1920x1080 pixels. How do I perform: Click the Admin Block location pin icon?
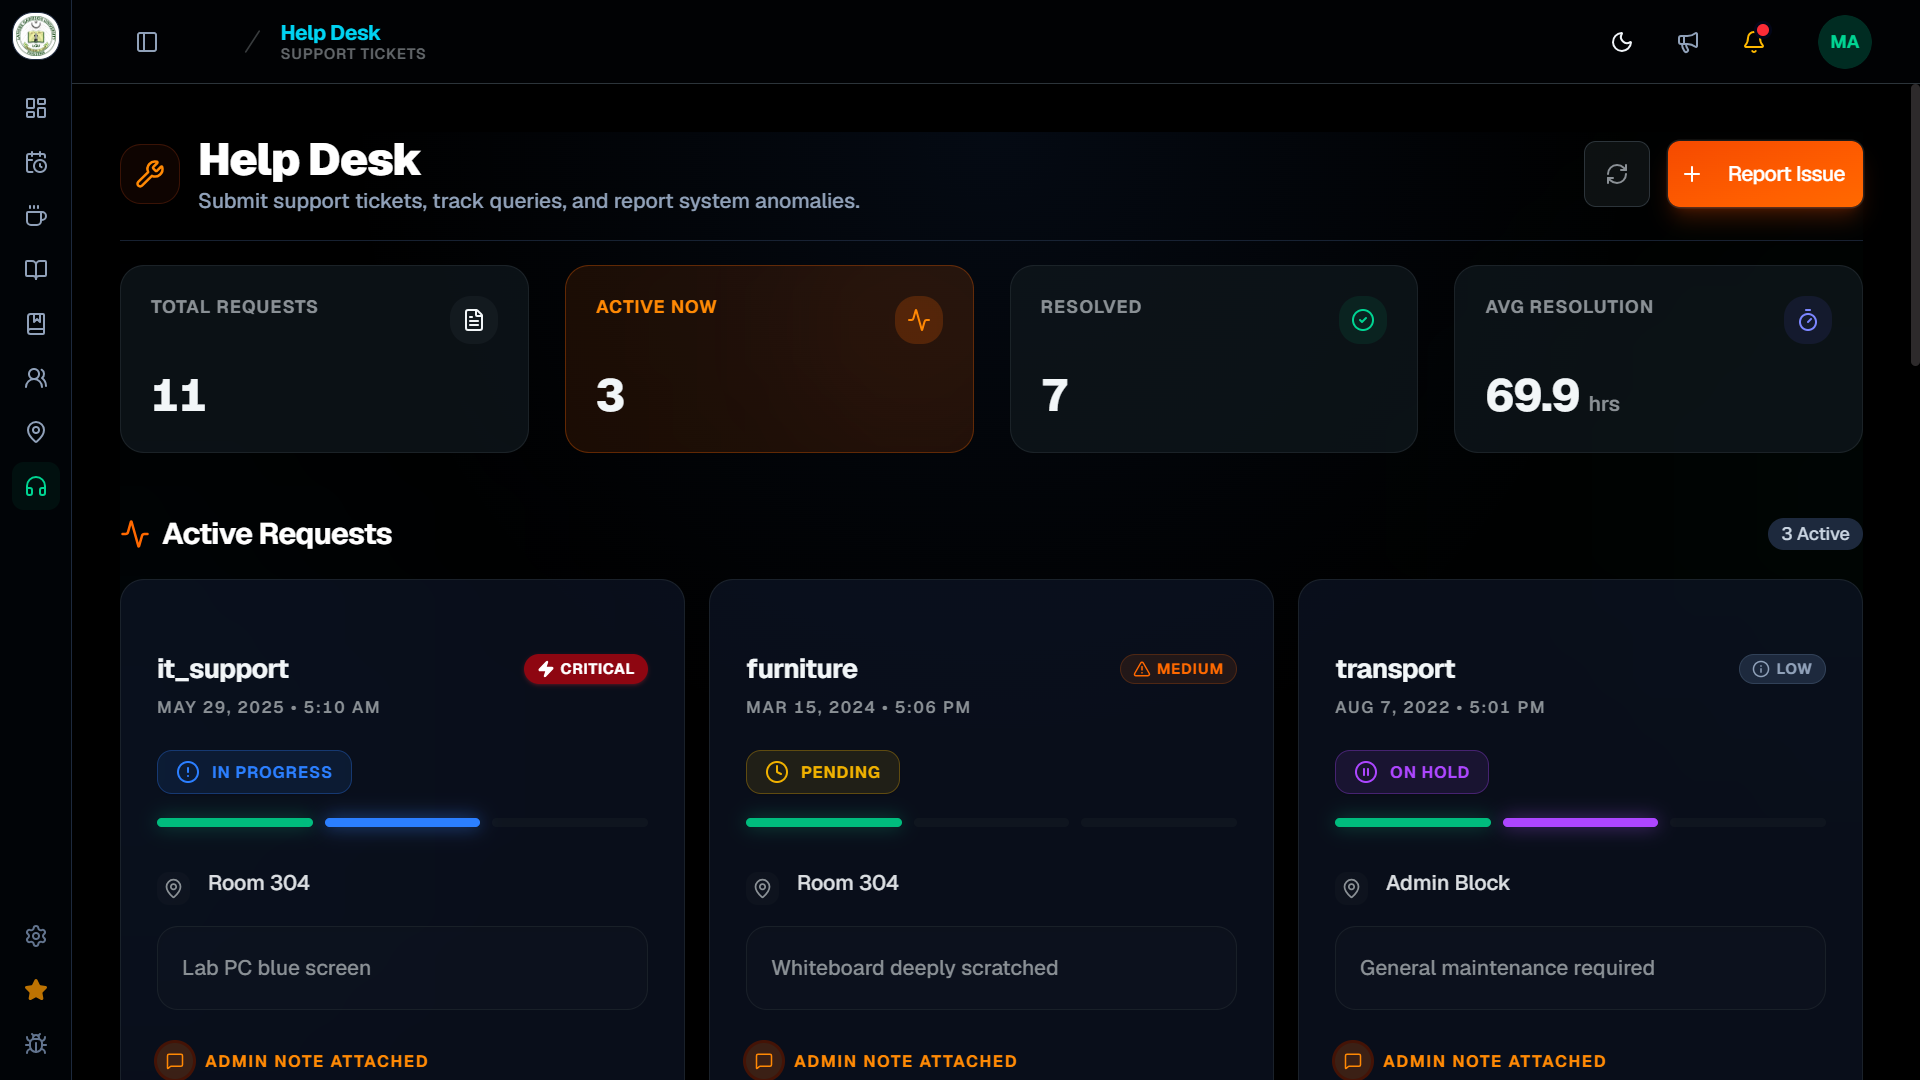pos(1351,888)
